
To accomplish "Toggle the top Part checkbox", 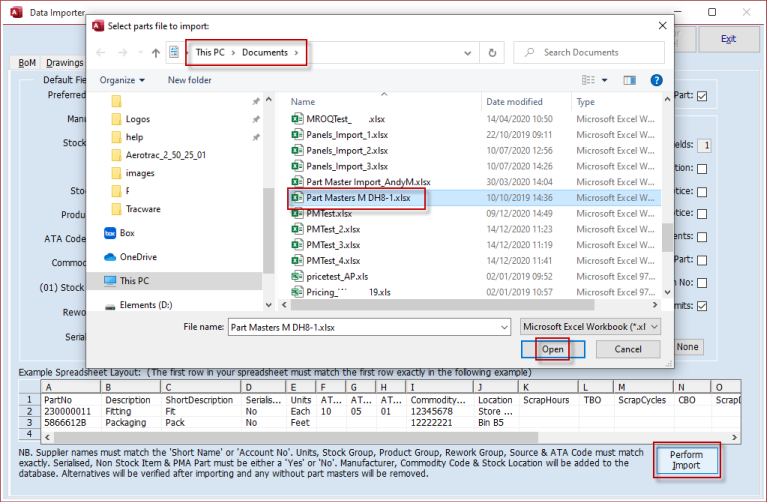I will click(x=702, y=96).
